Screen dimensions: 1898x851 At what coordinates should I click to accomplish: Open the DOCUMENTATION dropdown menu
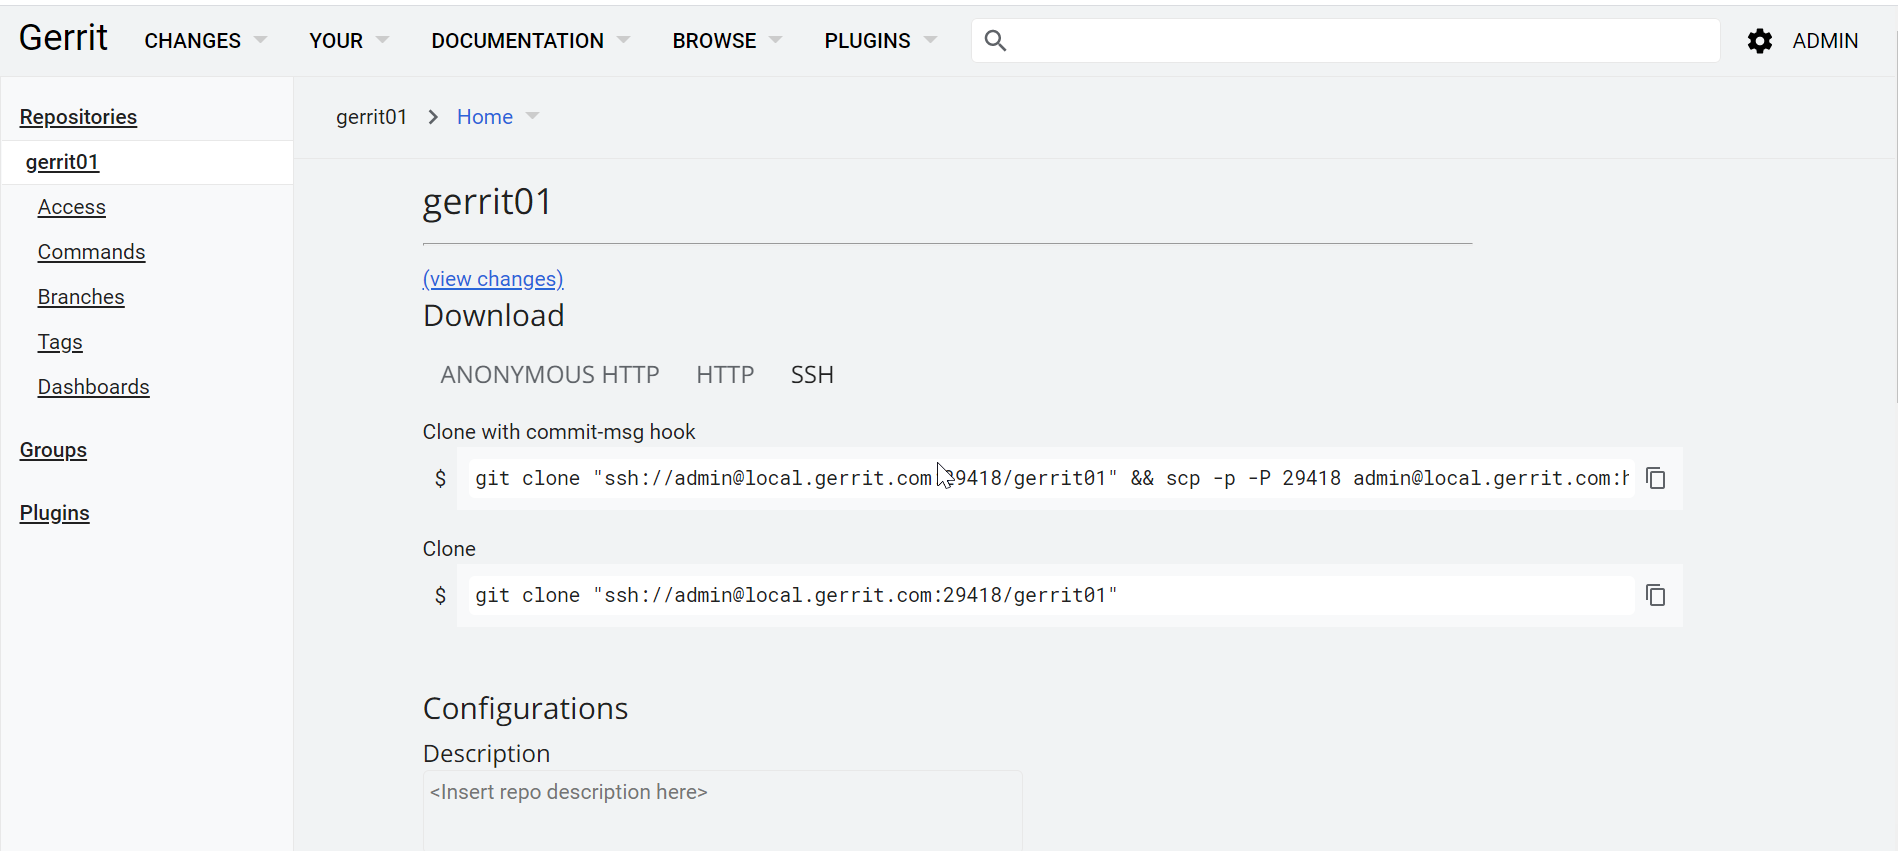pos(531,41)
